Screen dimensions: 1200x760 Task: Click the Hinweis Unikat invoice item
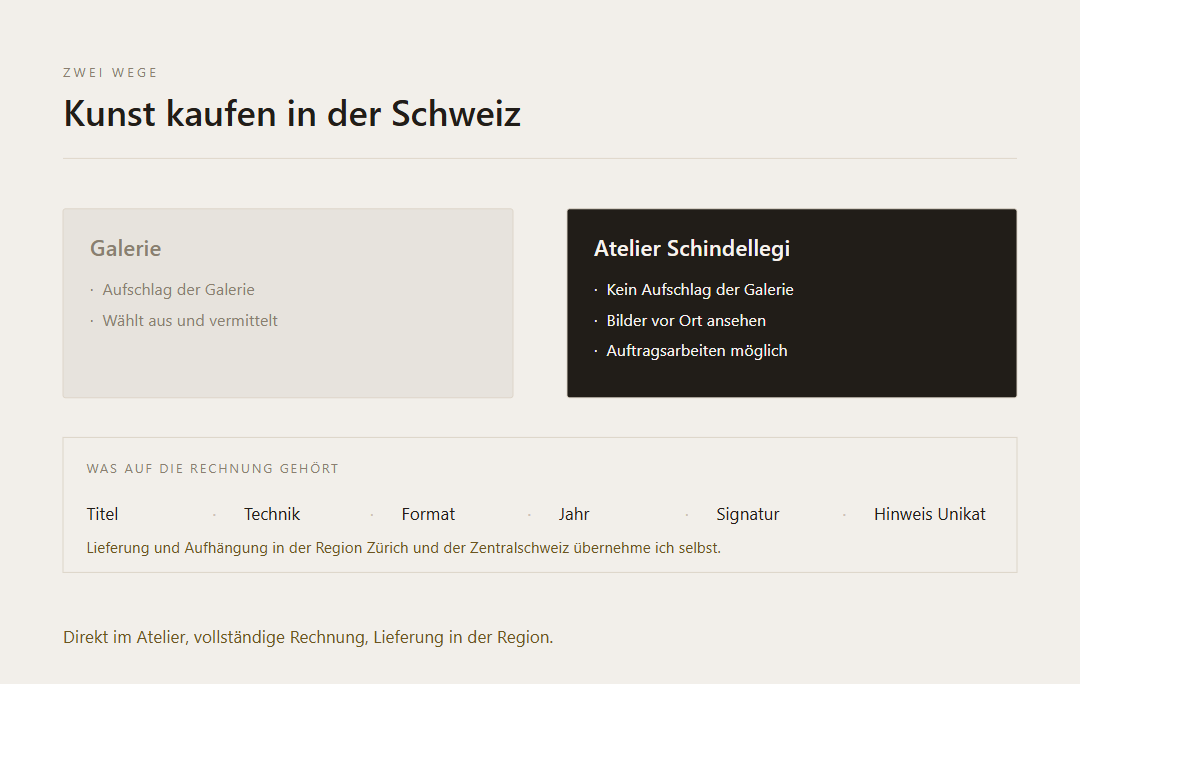point(930,514)
